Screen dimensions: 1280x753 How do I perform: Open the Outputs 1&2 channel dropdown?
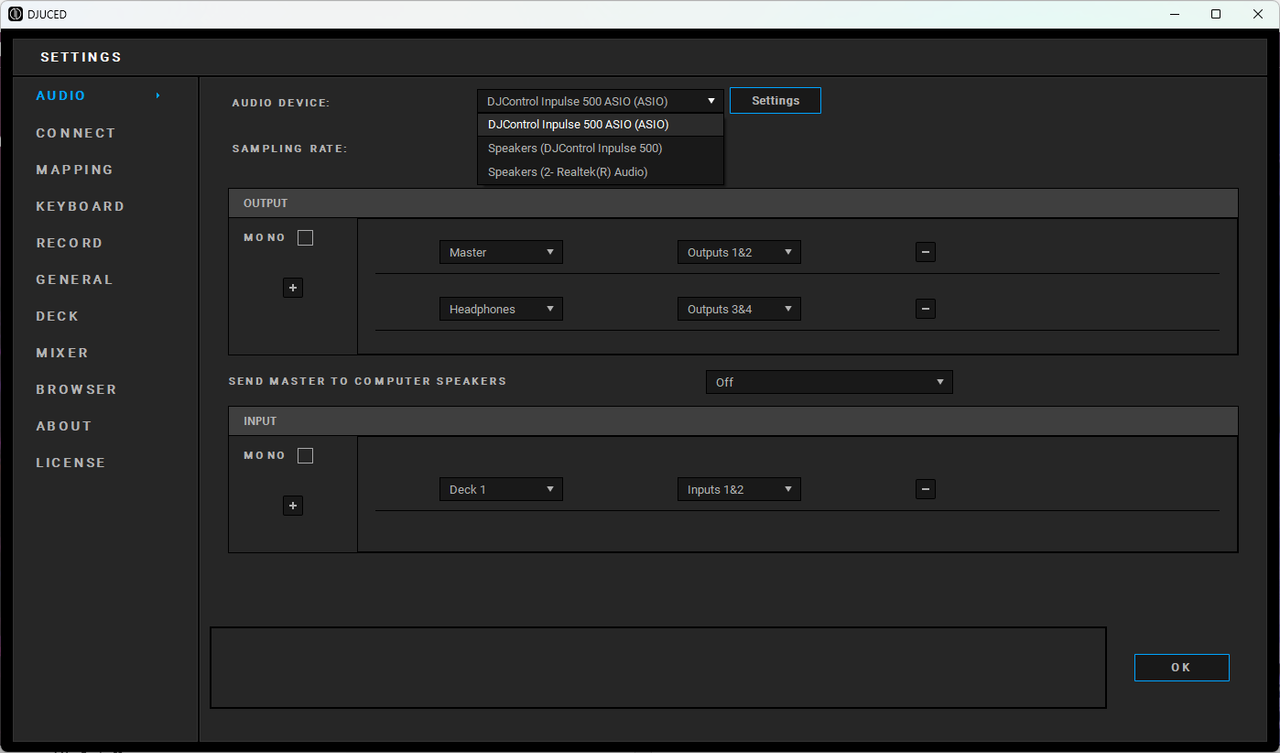[739, 252]
